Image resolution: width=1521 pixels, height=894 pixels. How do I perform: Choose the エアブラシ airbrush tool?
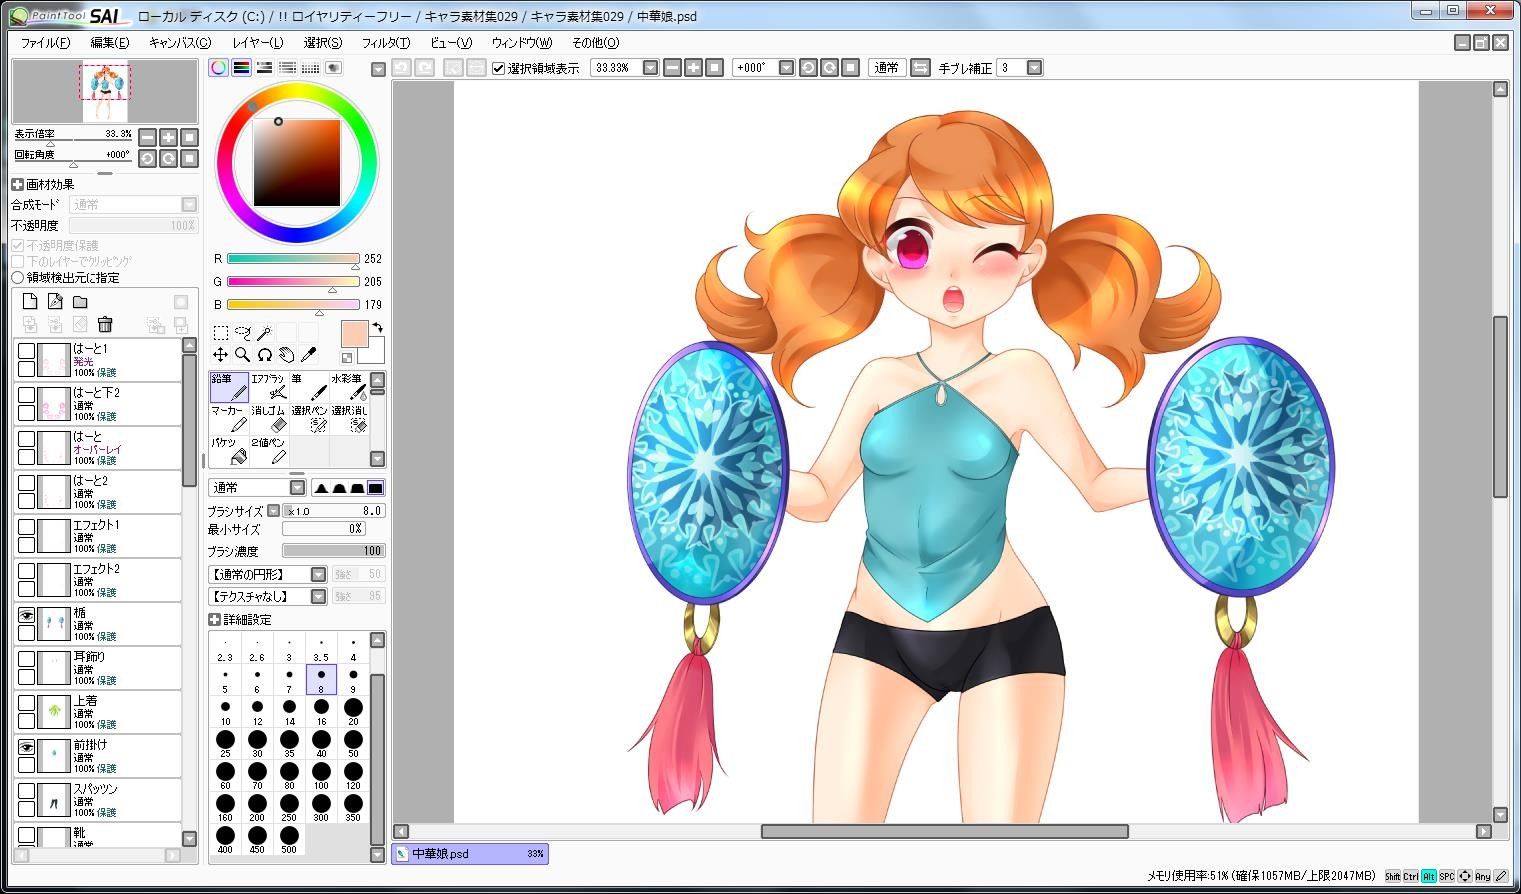click(x=269, y=387)
